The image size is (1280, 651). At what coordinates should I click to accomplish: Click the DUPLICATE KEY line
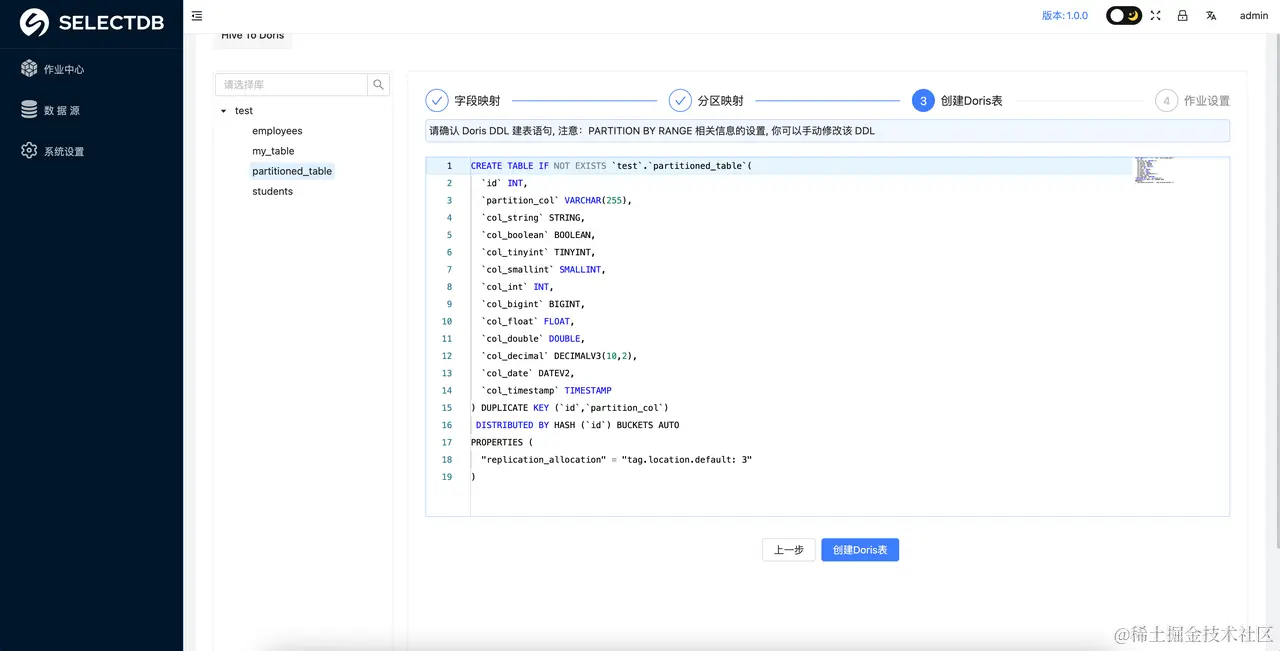pyautogui.click(x=569, y=408)
